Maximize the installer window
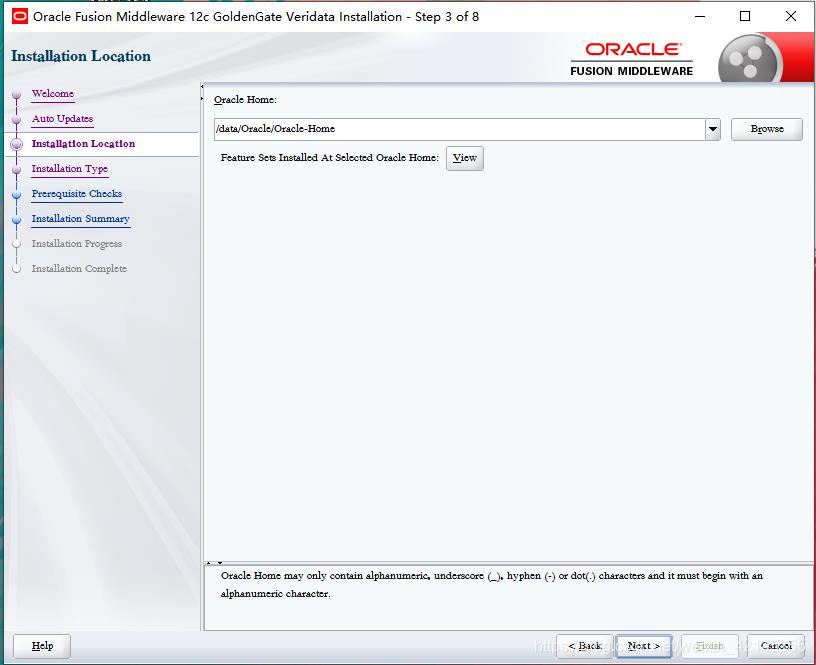Image resolution: width=816 pixels, height=665 pixels. (x=745, y=17)
